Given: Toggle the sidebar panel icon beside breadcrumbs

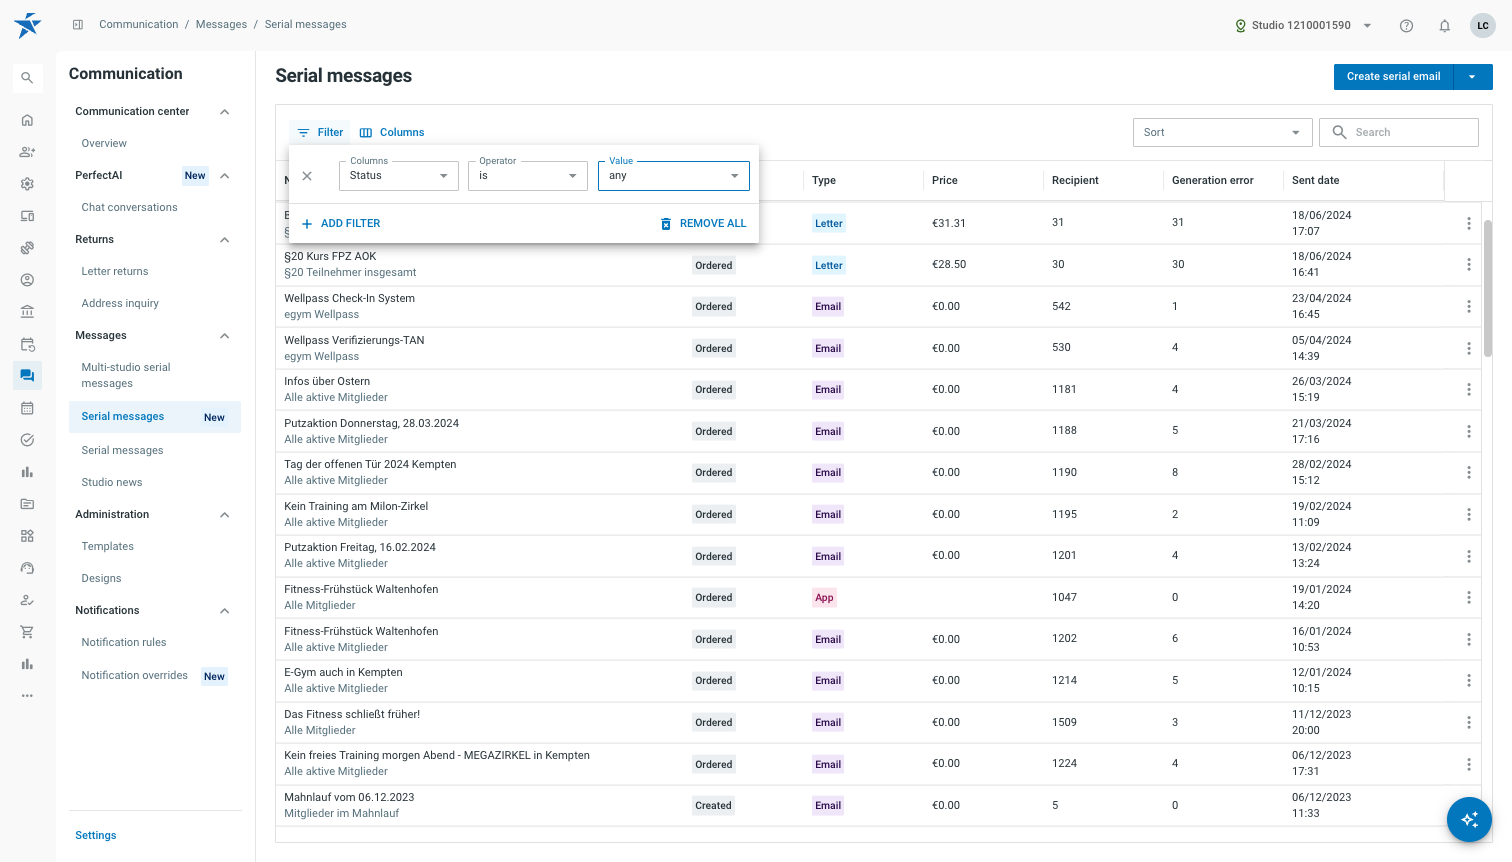Looking at the screenshot, I should pos(78,25).
